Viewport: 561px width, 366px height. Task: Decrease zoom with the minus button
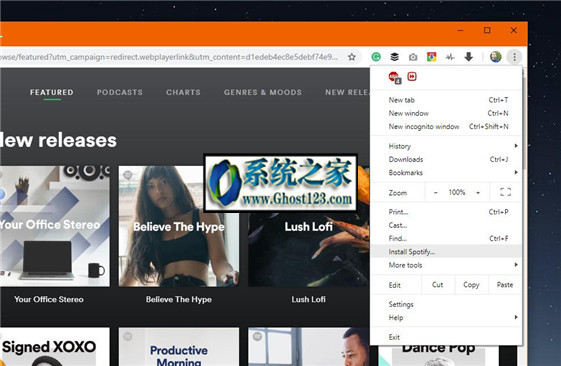coord(435,192)
